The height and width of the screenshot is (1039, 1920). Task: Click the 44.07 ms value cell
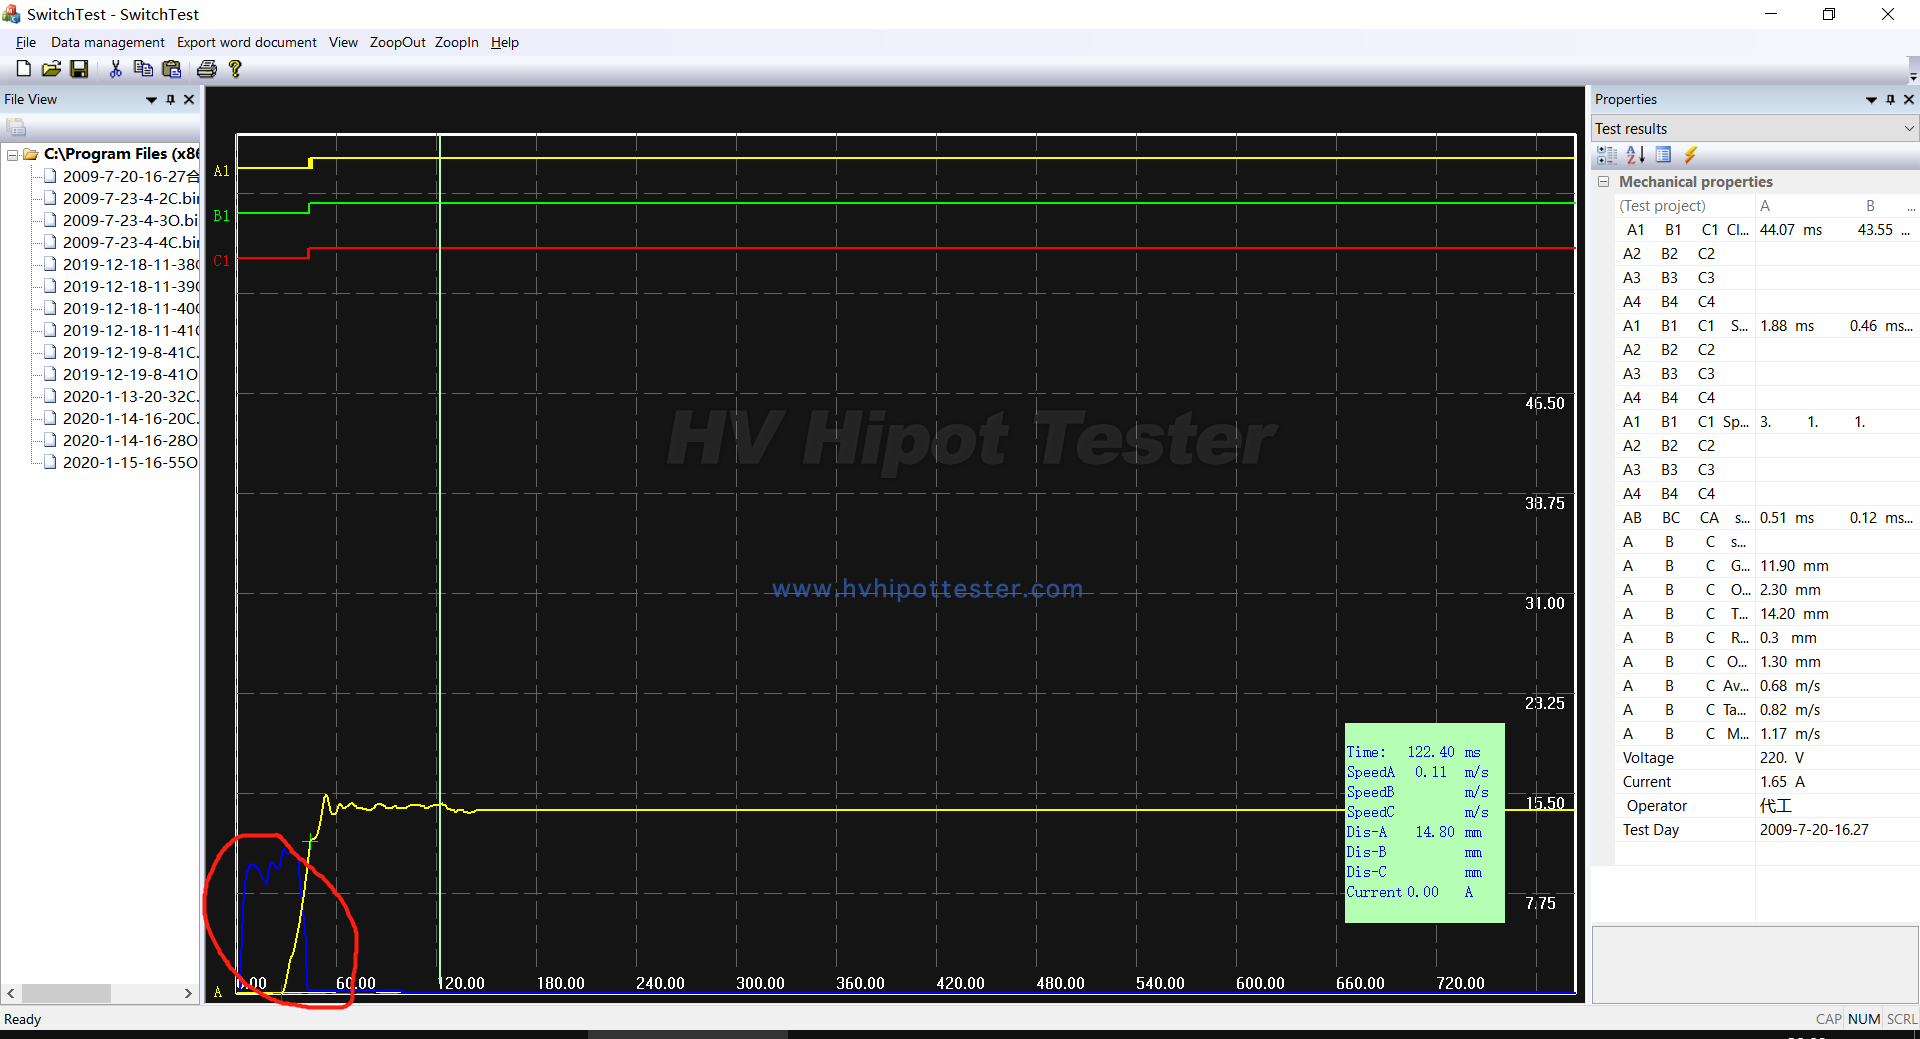point(1791,230)
